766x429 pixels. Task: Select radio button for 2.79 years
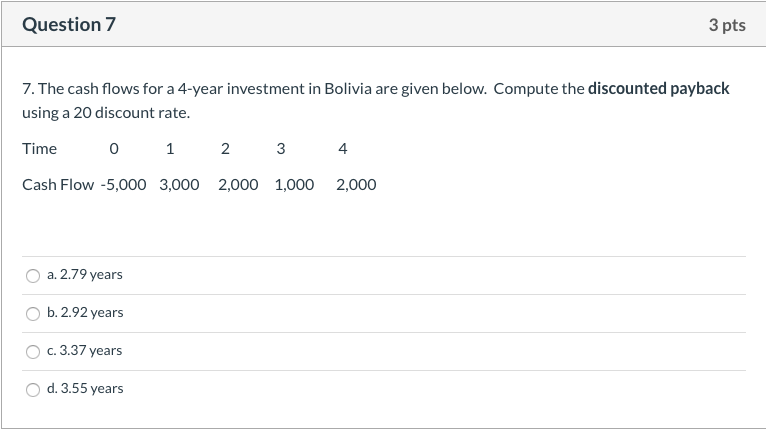tap(33, 275)
